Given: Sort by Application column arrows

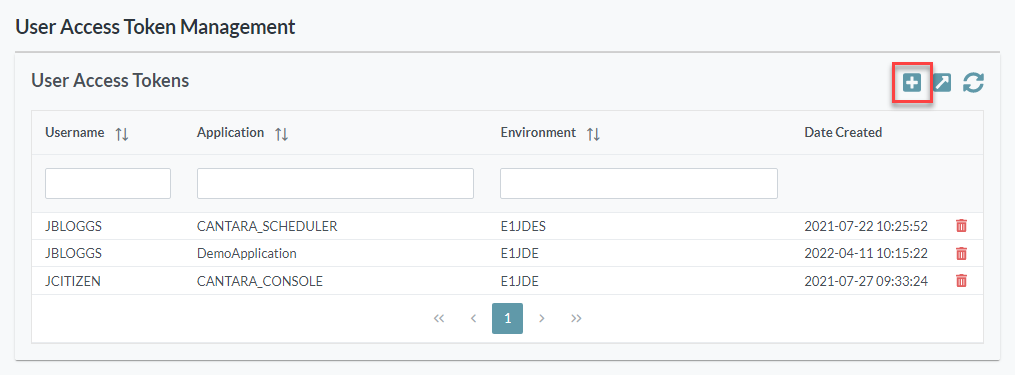Looking at the screenshot, I should 281,134.
